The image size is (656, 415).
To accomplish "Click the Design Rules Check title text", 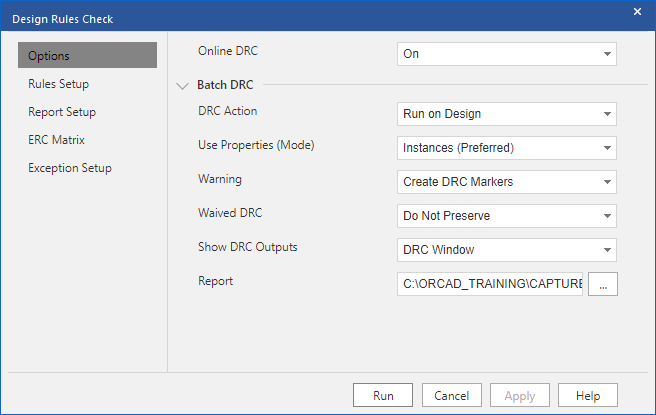I will [63, 19].
